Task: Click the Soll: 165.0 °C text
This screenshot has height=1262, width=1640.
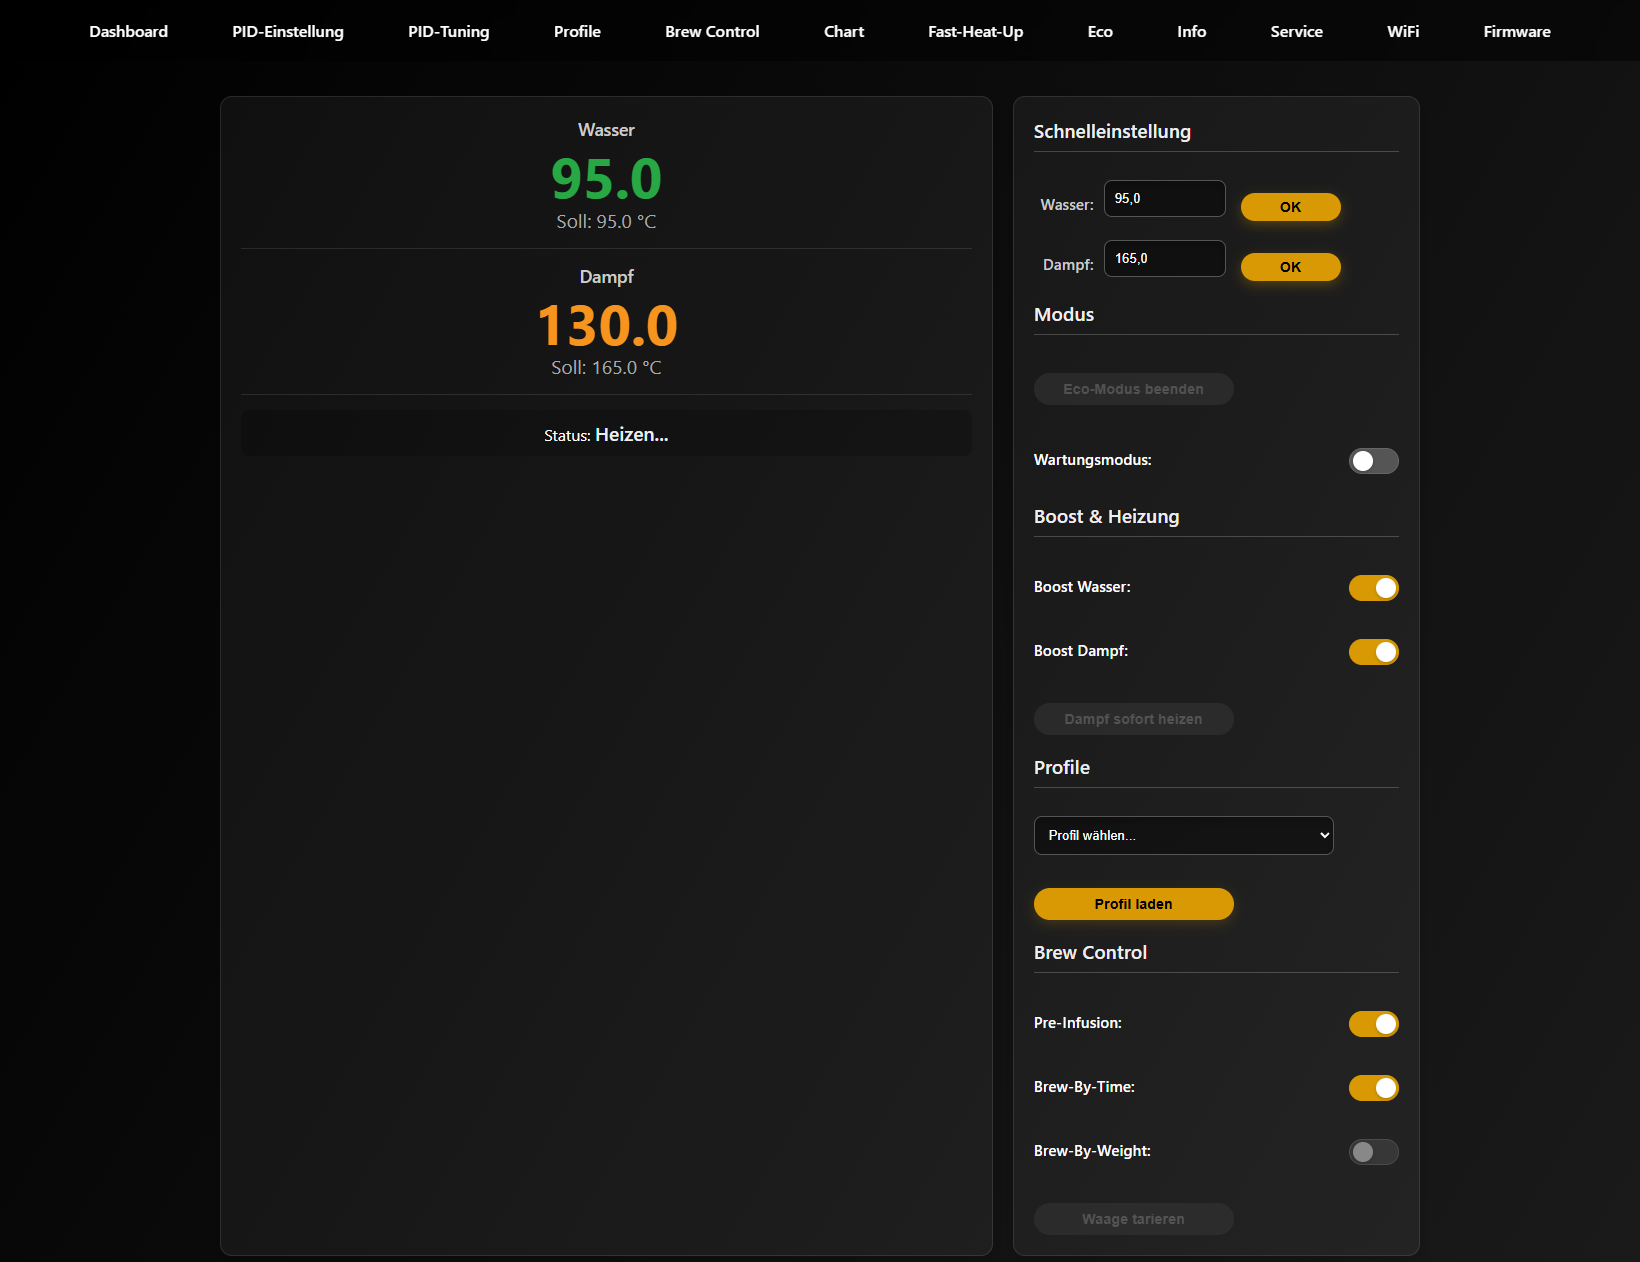Action: pyautogui.click(x=606, y=368)
